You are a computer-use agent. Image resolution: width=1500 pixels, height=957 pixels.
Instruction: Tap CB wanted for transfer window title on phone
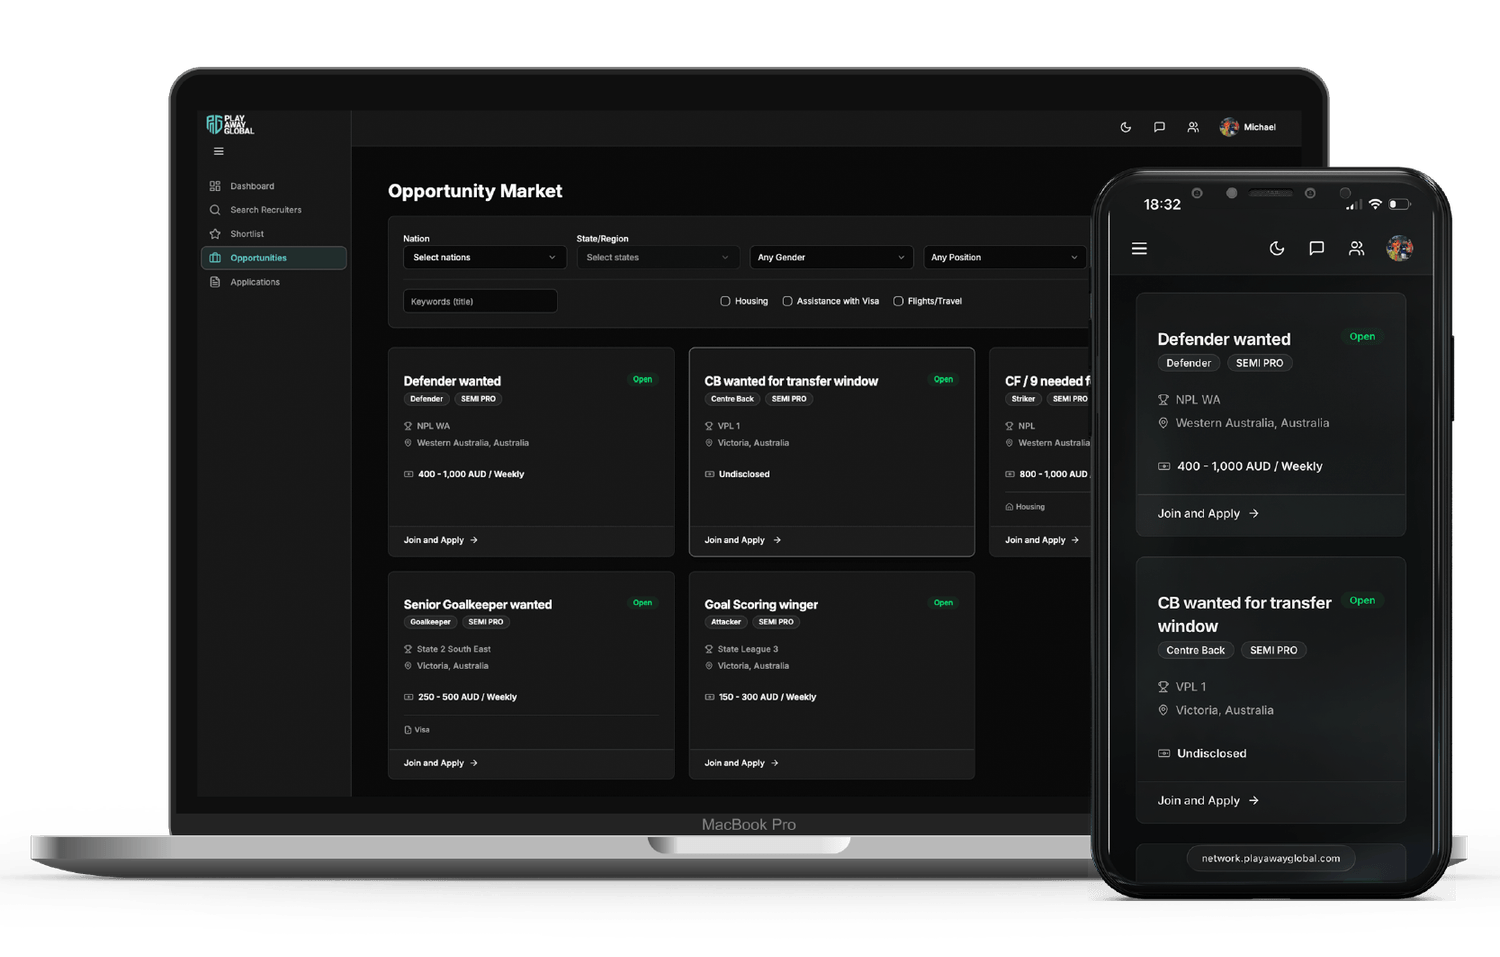1245,614
